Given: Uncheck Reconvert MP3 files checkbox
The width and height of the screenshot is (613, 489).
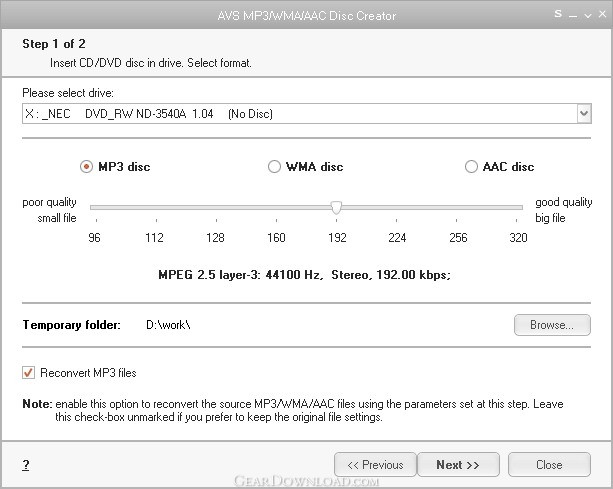Looking at the screenshot, I should point(28,373).
